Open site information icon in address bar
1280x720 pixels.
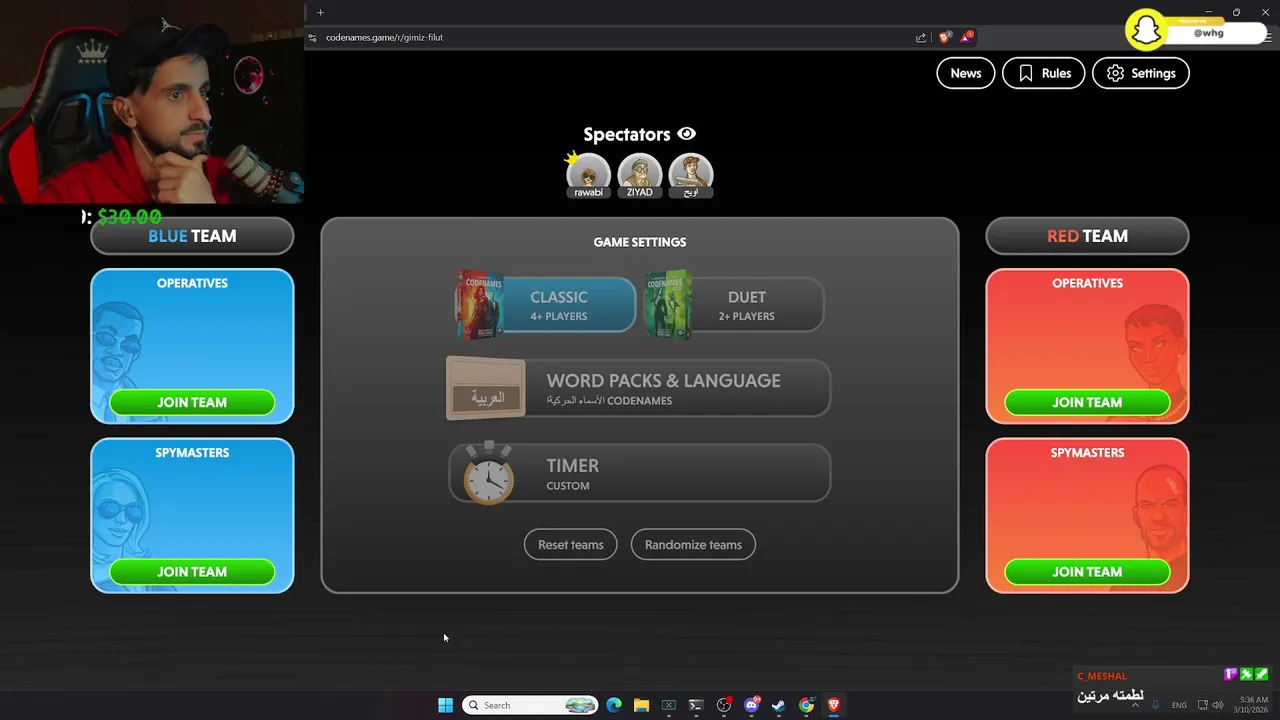tap(313, 37)
